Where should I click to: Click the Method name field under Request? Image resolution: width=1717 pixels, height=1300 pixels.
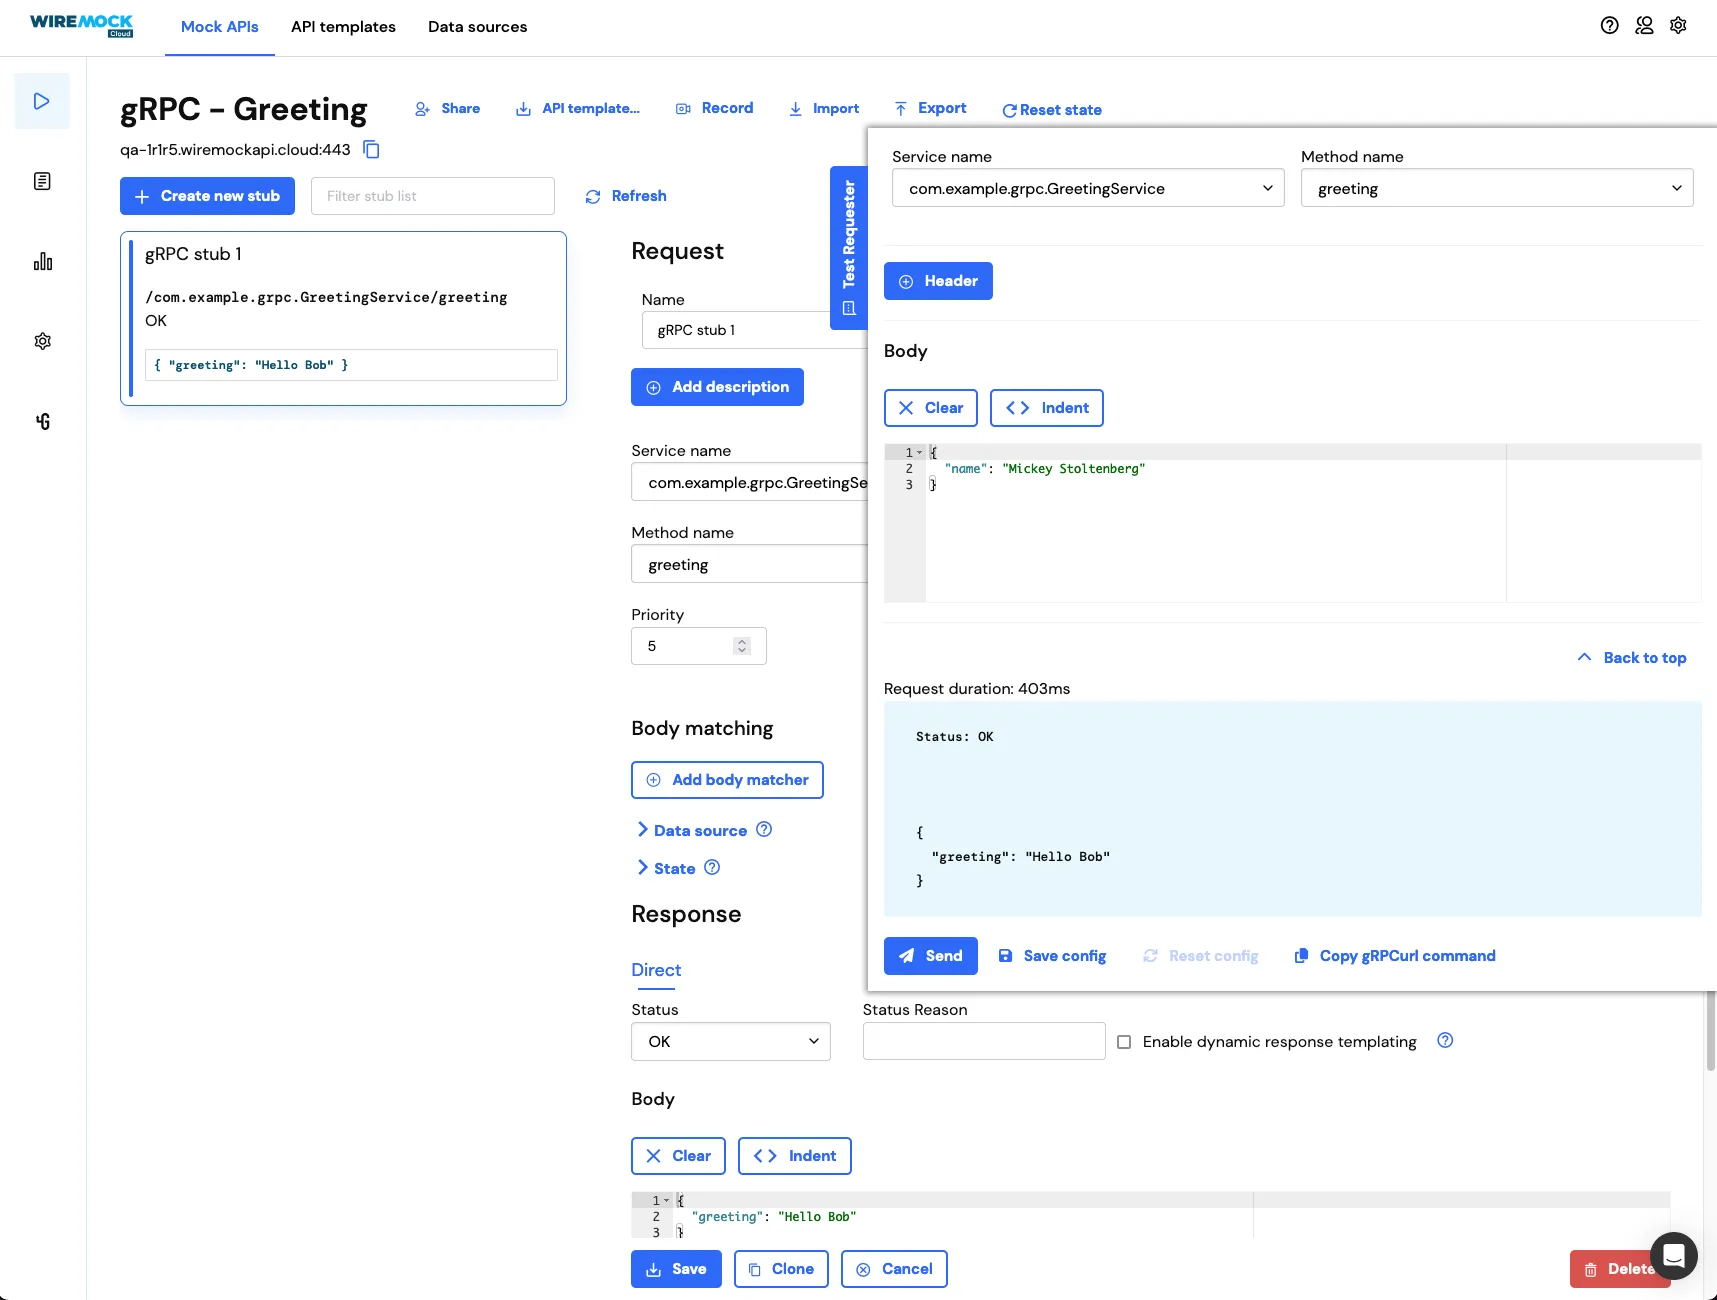coord(749,564)
